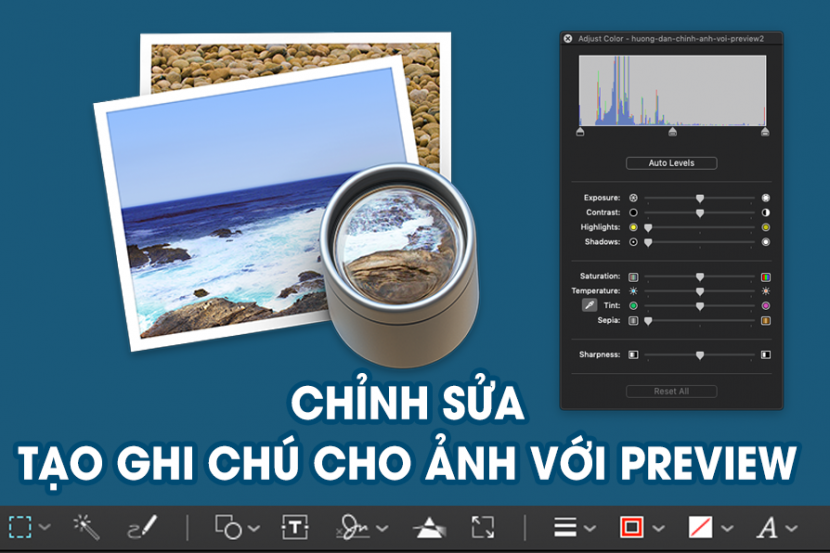This screenshot has width=830, height=553.
Task: Open the Sign dropdown chevron
Action: (382, 528)
